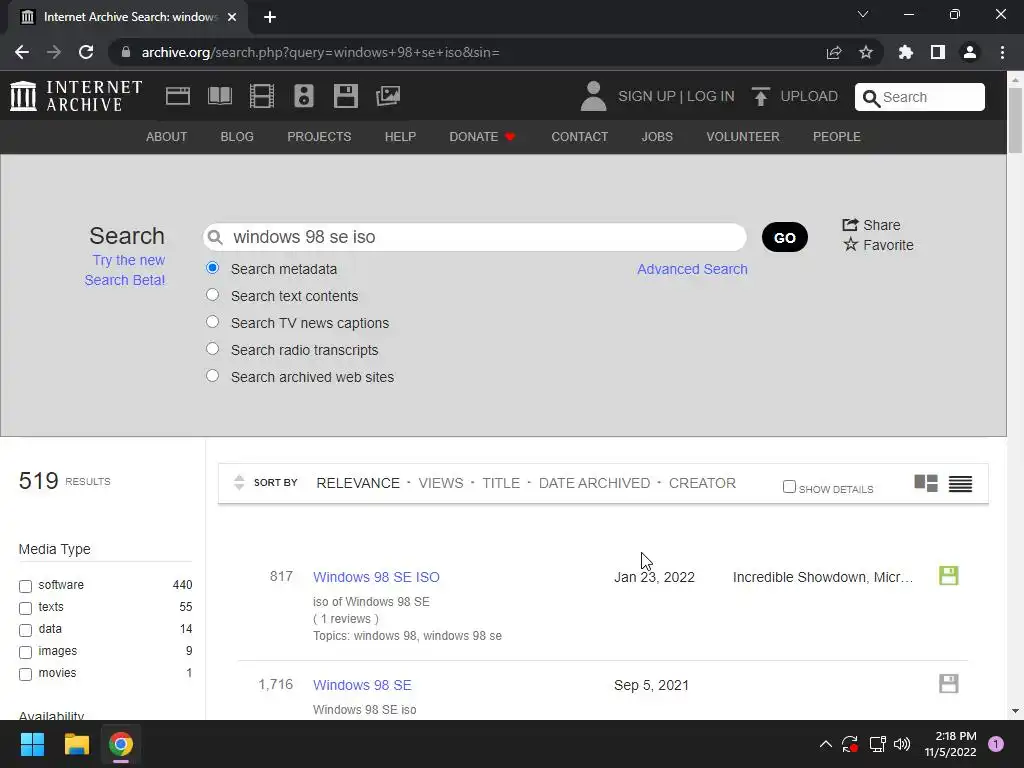Open Windows 98 SE result link
The image size is (1024, 768).
(x=362, y=685)
